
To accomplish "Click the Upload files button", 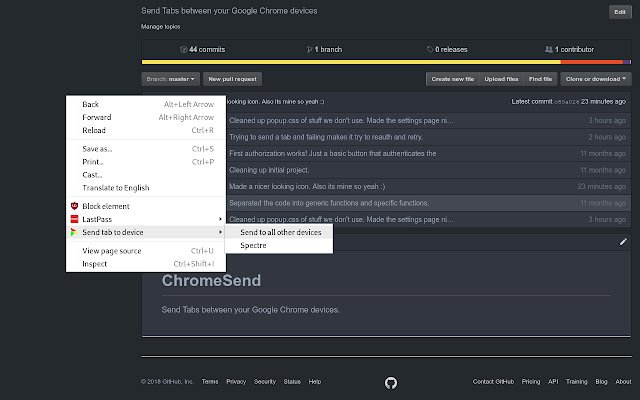I will (501, 79).
